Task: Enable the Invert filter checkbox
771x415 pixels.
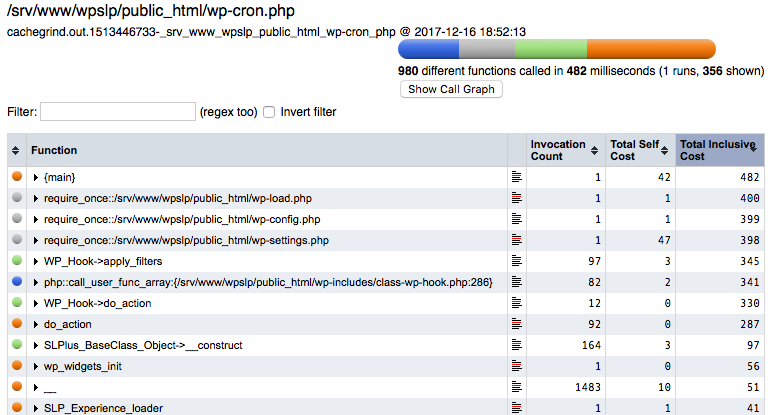Action: [x=269, y=112]
